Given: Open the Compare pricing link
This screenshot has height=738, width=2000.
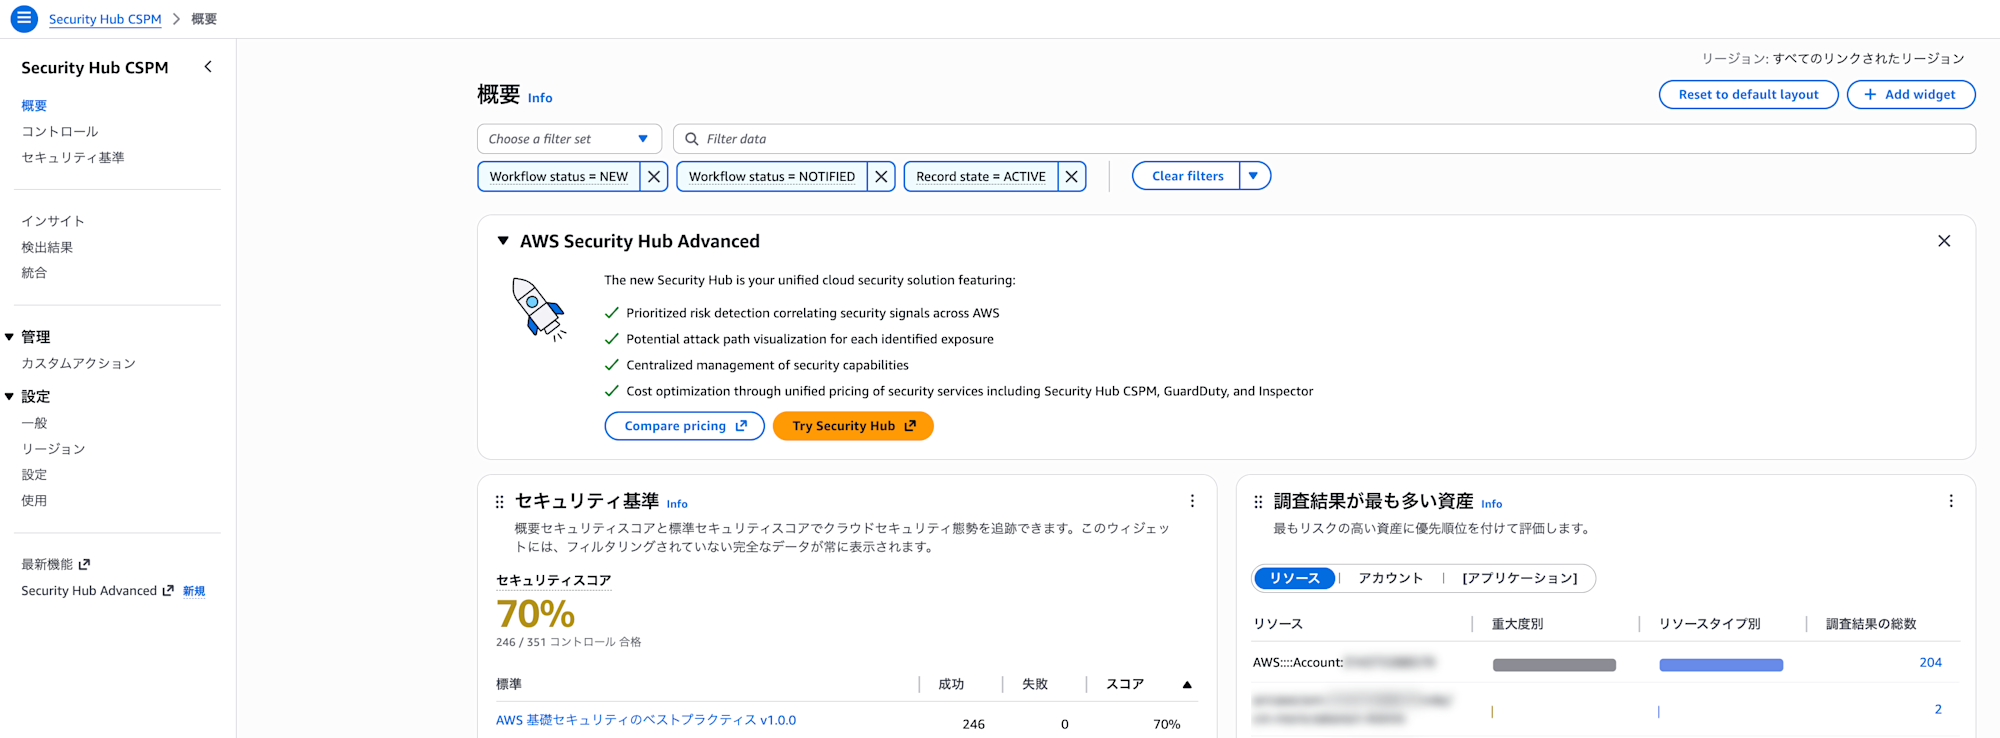Looking at the screenshot, I should tap(685, 426).
